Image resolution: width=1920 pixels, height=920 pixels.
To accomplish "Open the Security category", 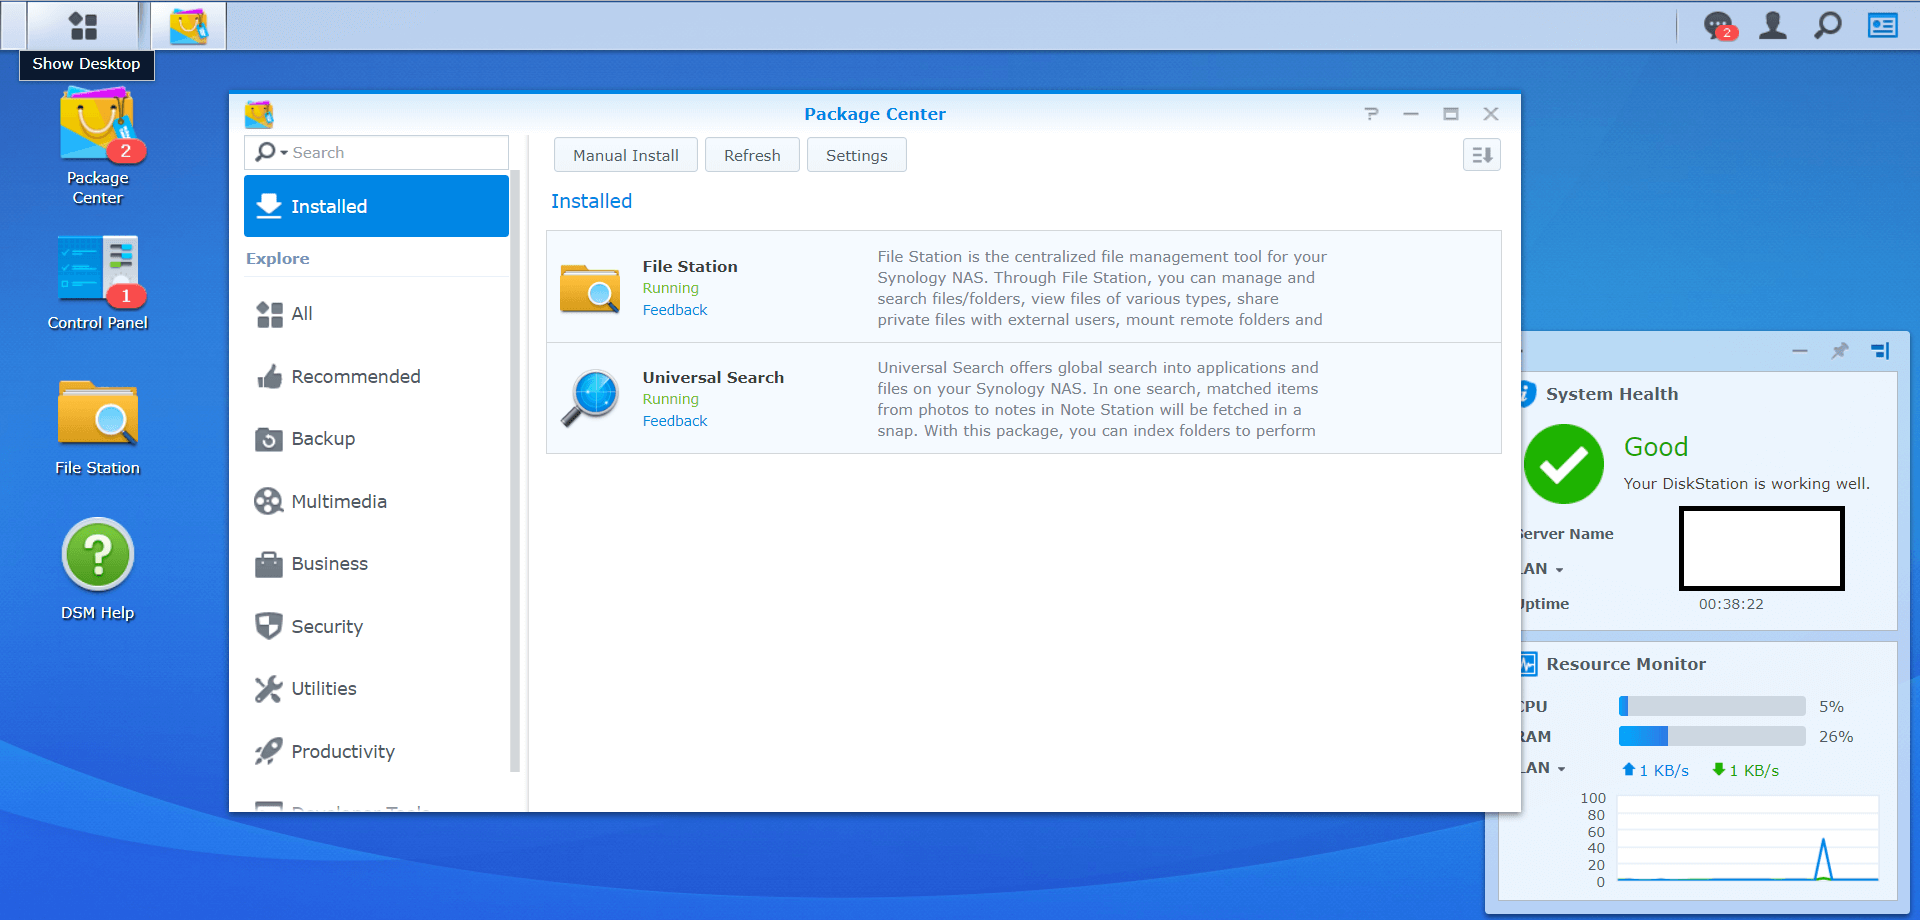I will pyautogui.click(x=376, y=627).
